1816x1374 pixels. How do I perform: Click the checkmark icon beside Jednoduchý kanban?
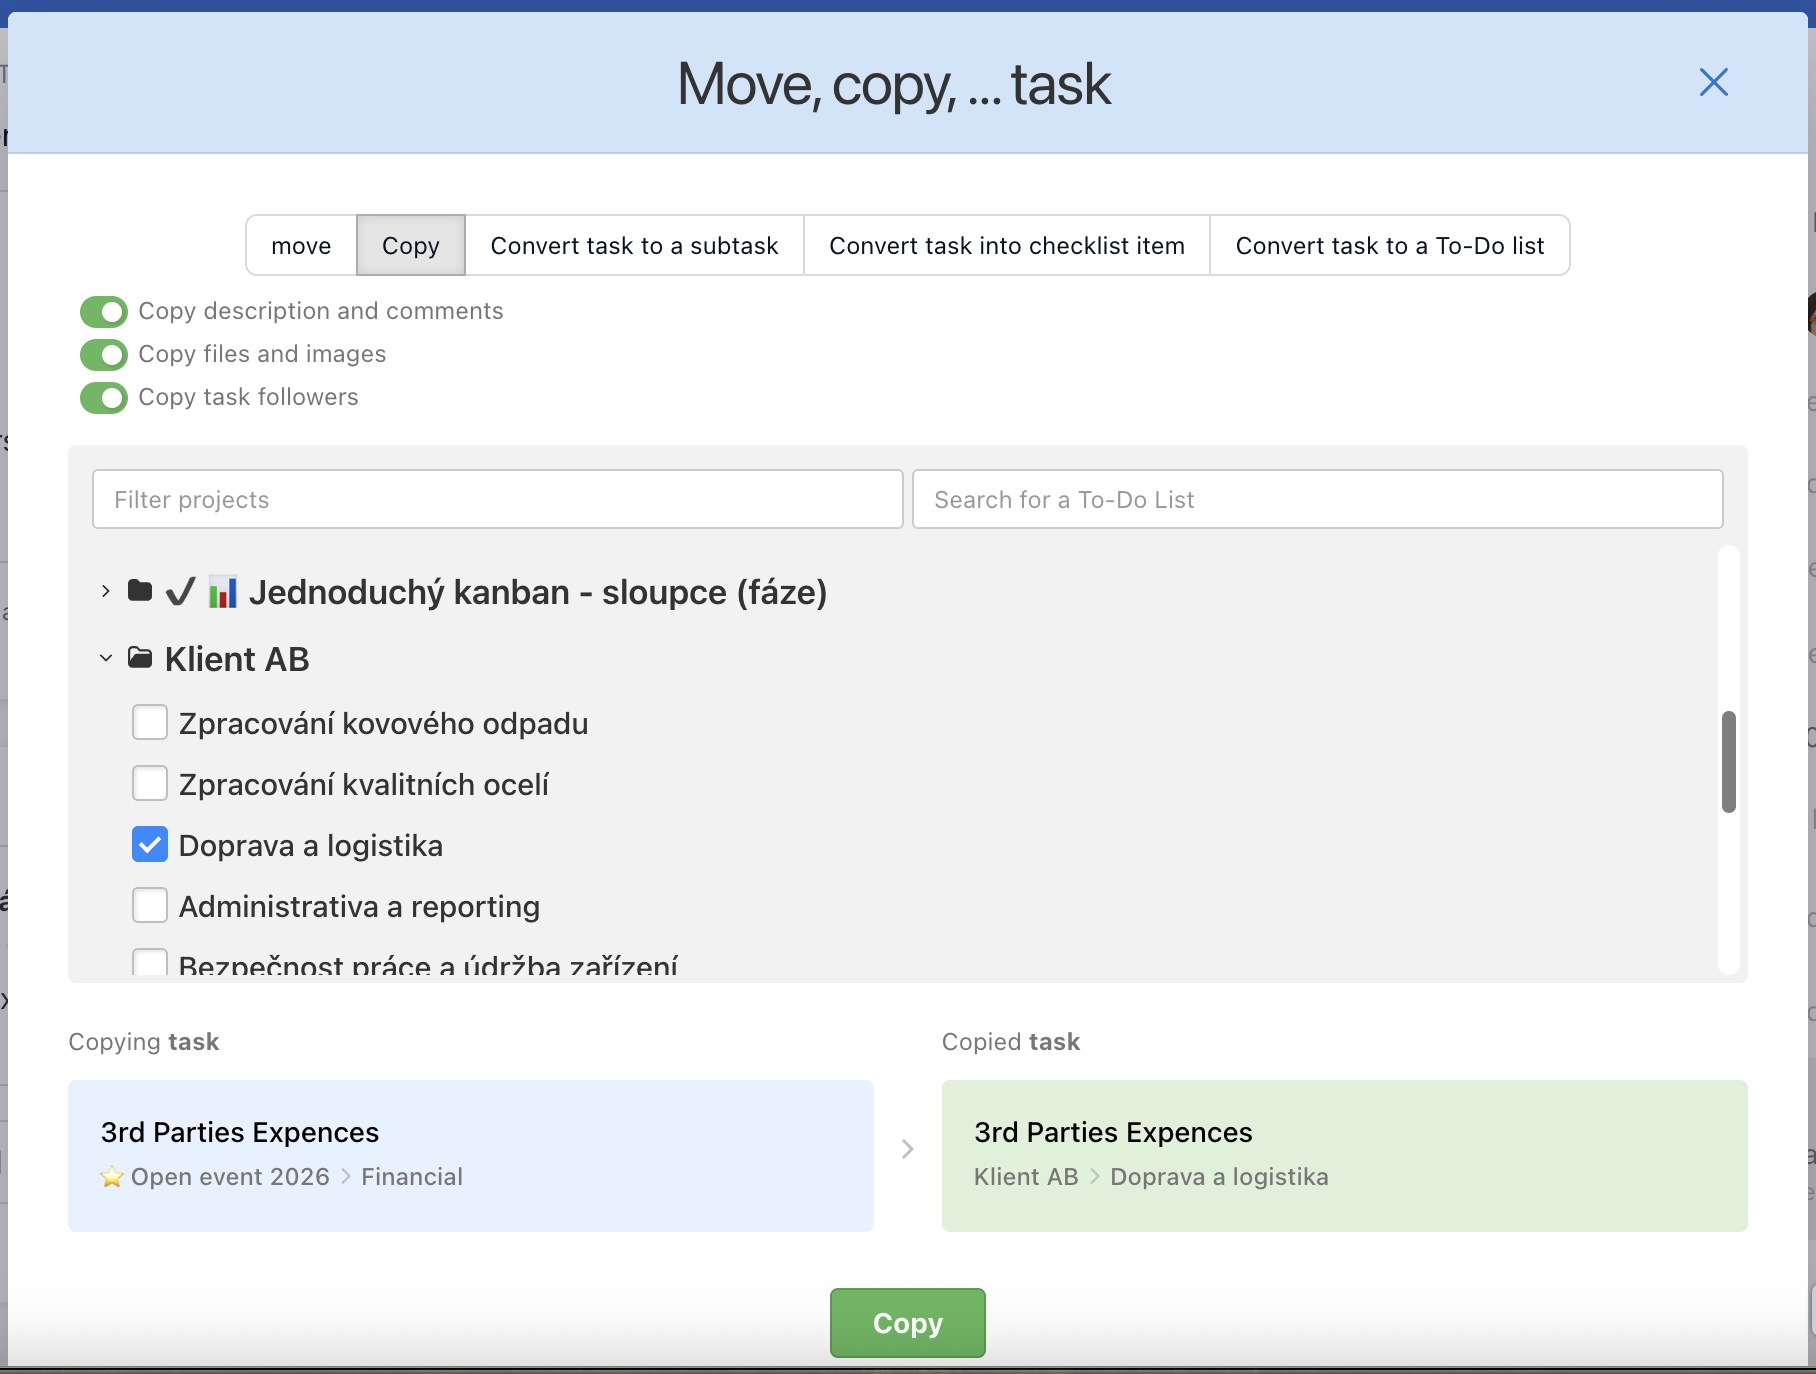pyautogui.click(x=180, y=592)
